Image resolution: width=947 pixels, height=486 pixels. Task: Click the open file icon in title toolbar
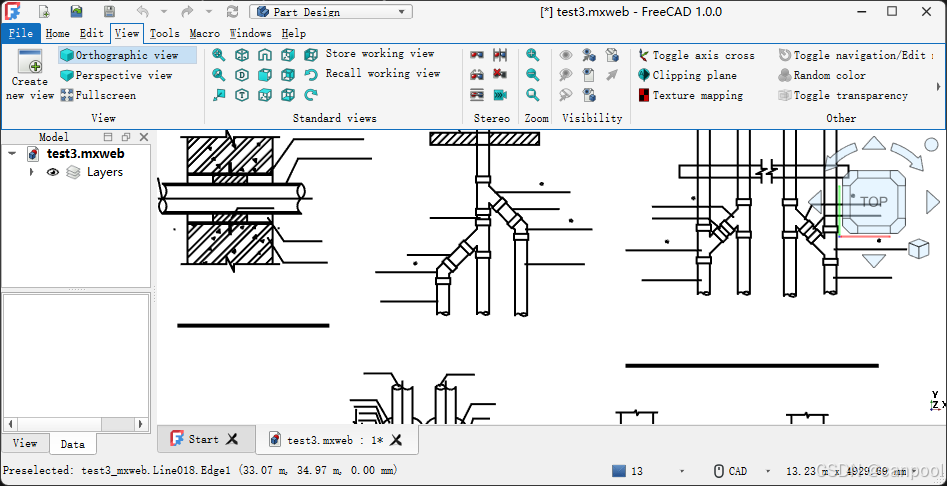coord(76,11)
